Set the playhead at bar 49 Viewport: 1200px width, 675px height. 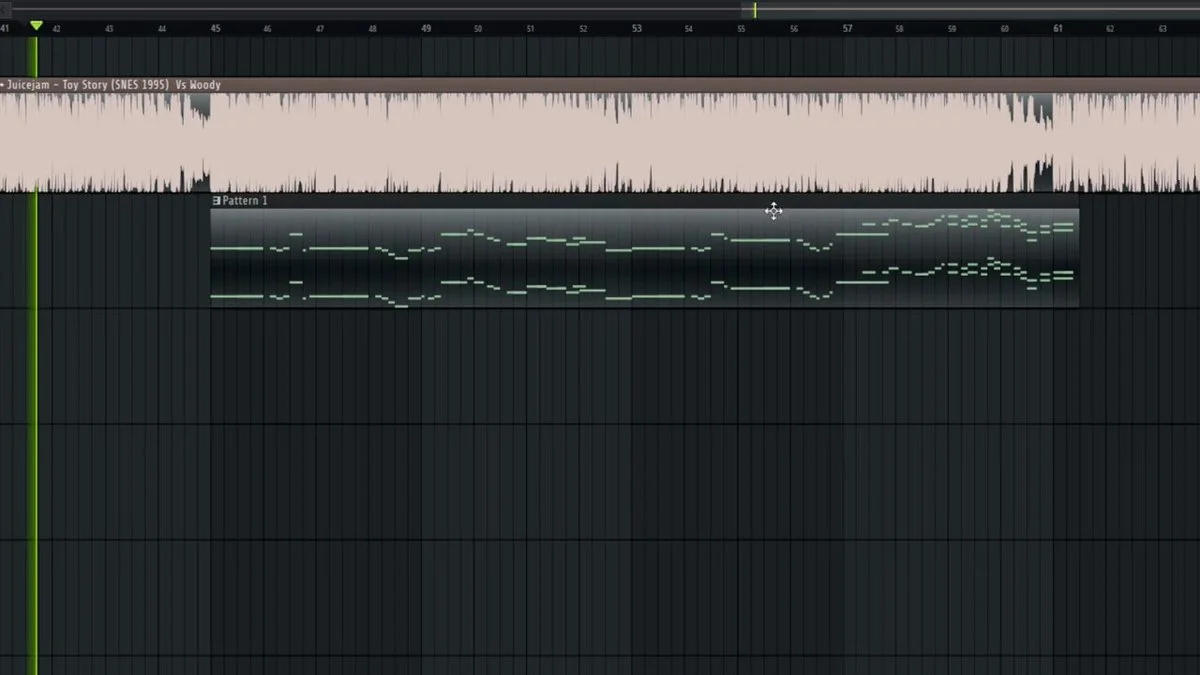point(426,29)
